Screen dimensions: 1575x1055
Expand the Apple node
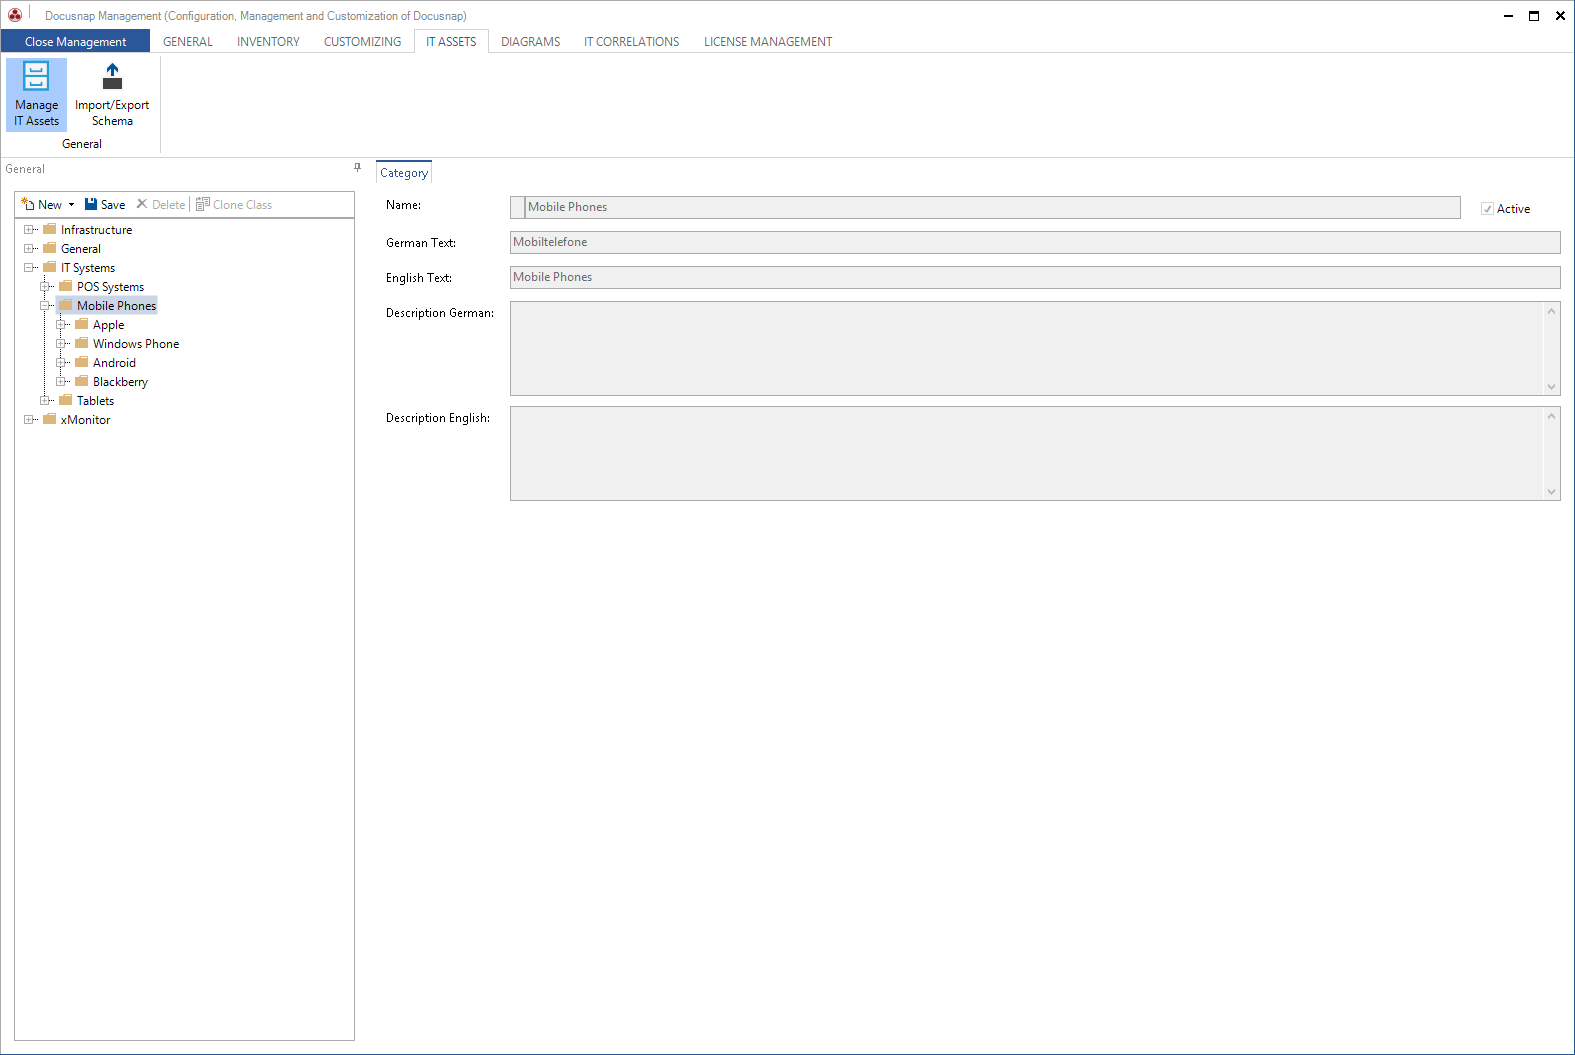coord(61,324)
